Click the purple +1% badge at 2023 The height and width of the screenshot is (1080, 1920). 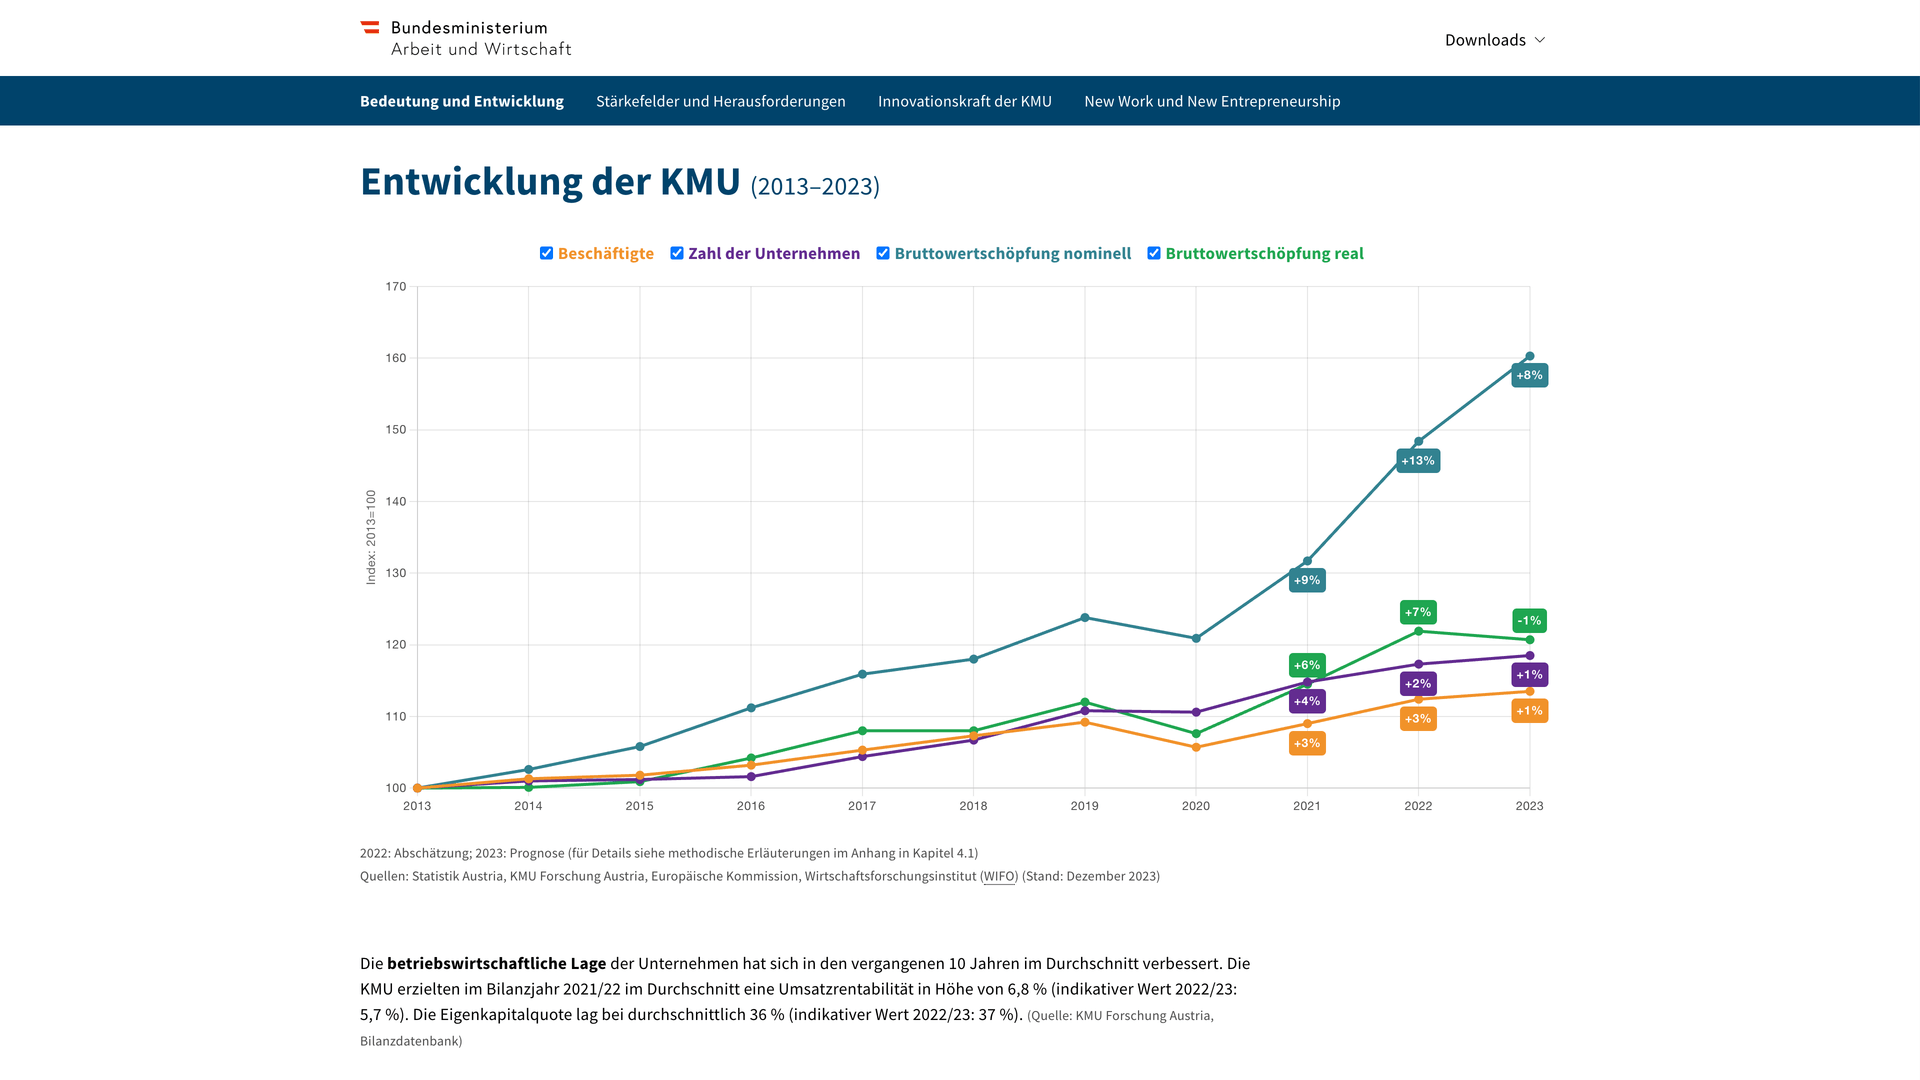coord(1529,675)
